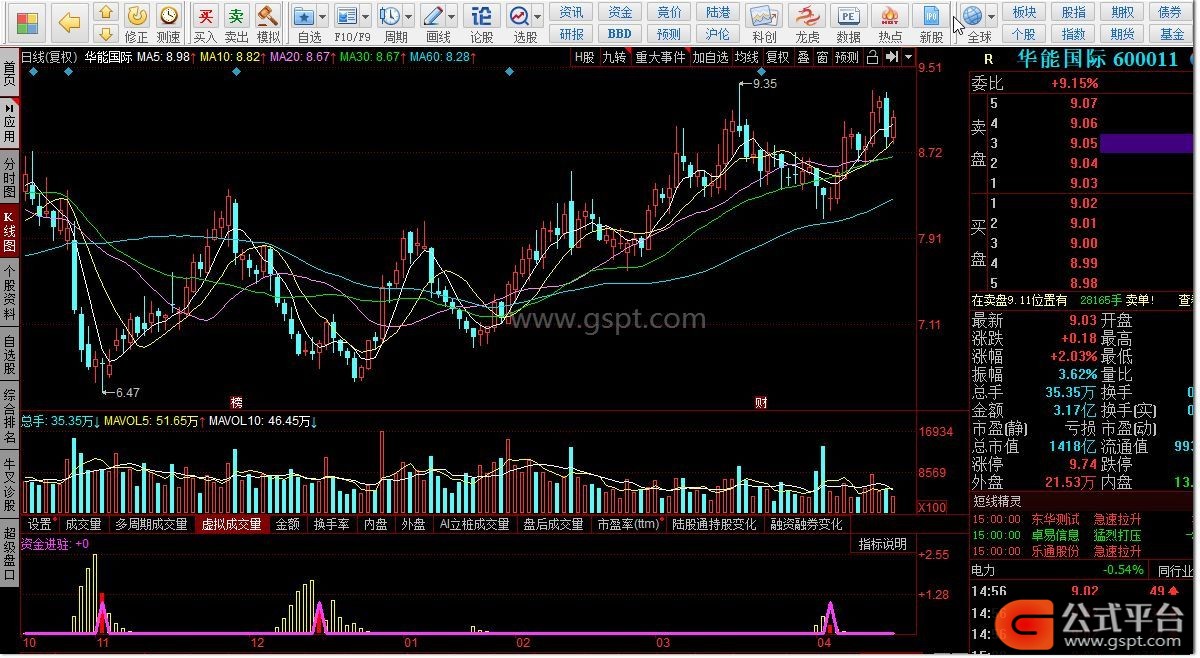
Task: Expand the 全球 globe dropdown arrow
Action: click(991, 17)
